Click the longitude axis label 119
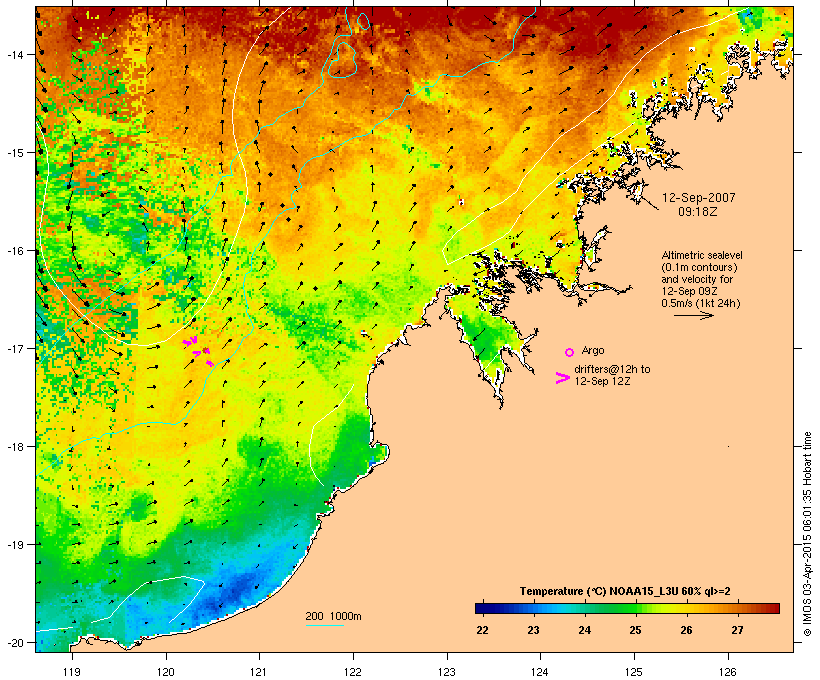The image size is (820, 680). click(x=72, y=672)
